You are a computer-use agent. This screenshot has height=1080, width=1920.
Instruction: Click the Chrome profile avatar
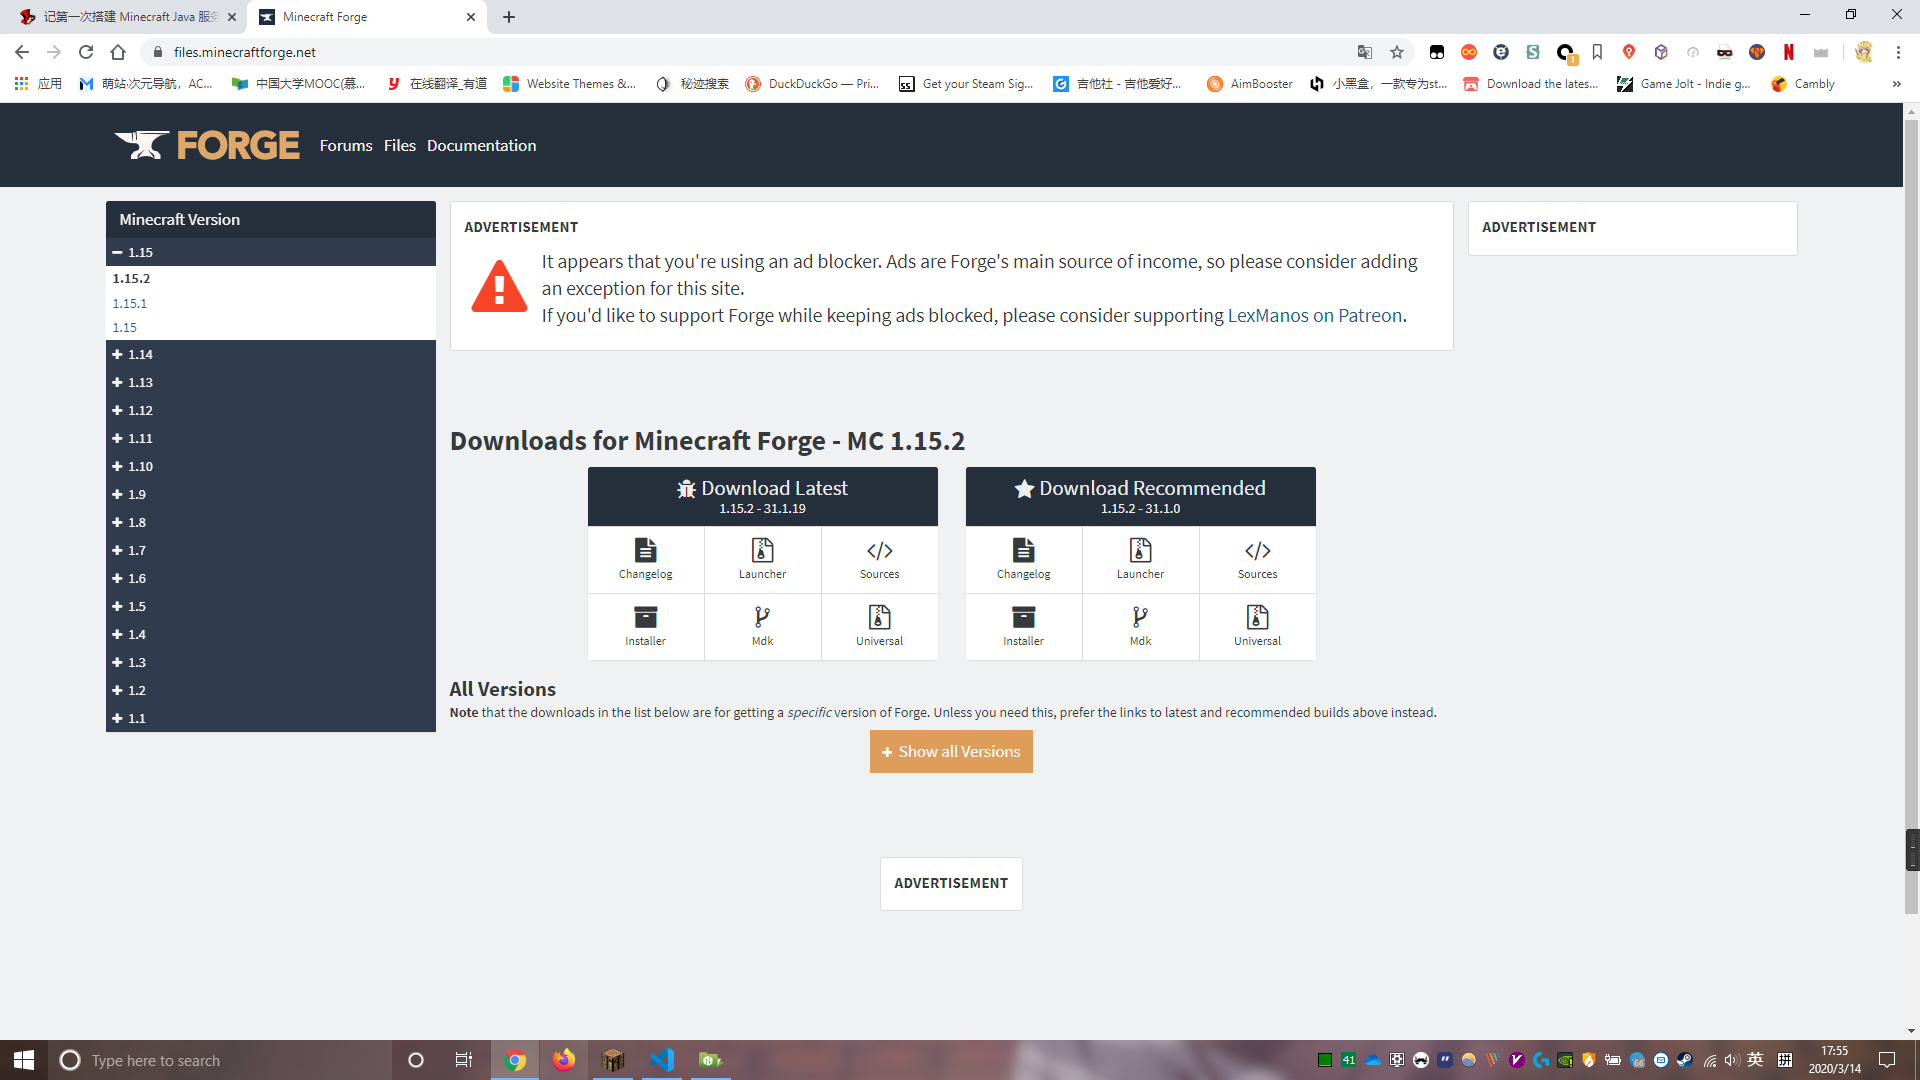coord(1863,52)
